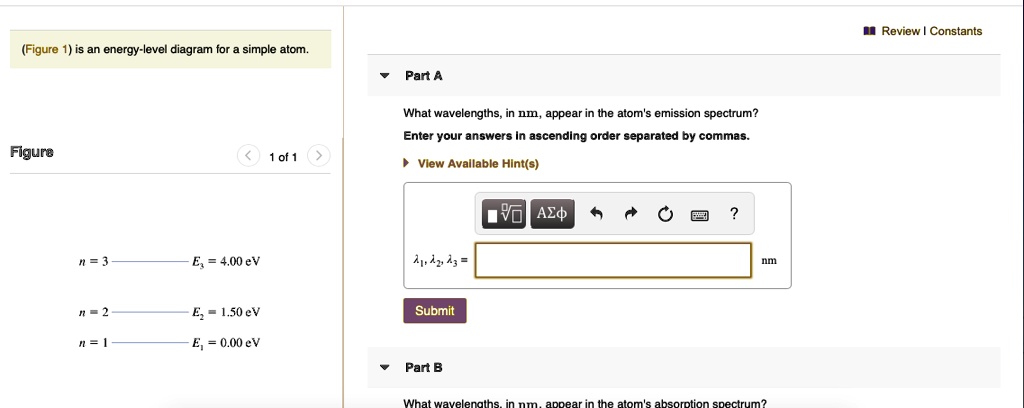Focus the wavelength answer input field
This screenshot has width=1024, height=408.
pyautogui.click(x=613, y=260)
